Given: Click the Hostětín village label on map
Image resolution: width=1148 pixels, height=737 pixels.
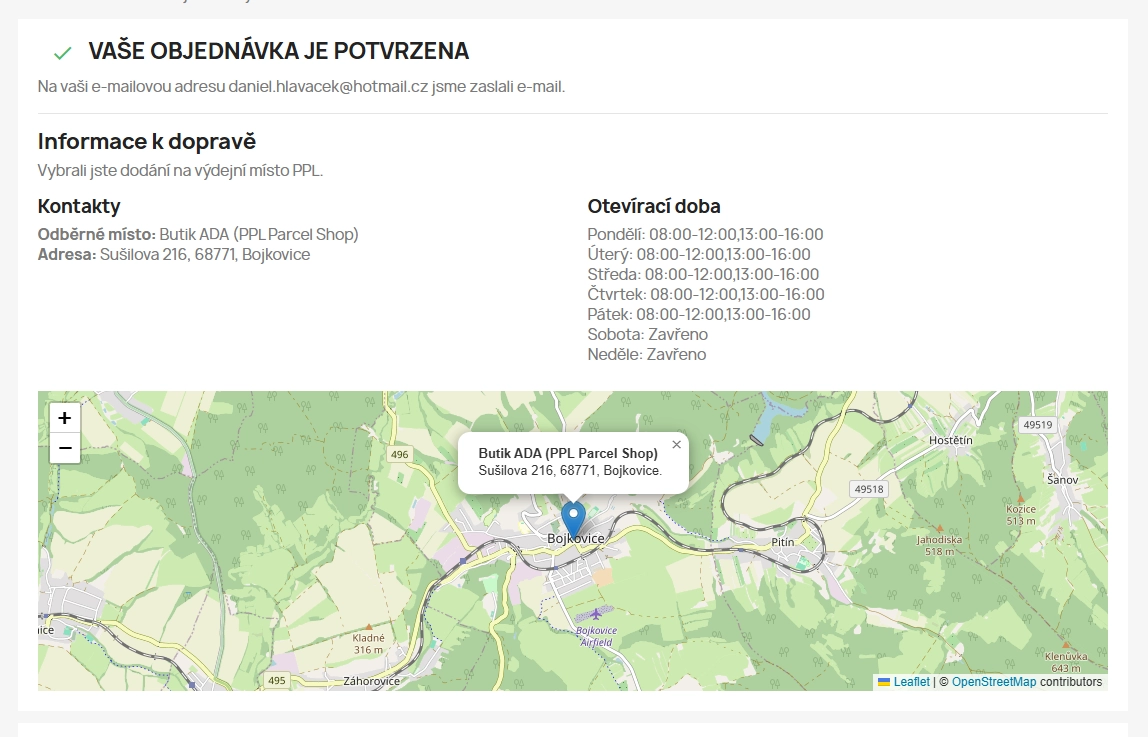Looking at the screenshot, I should (950, 440).
